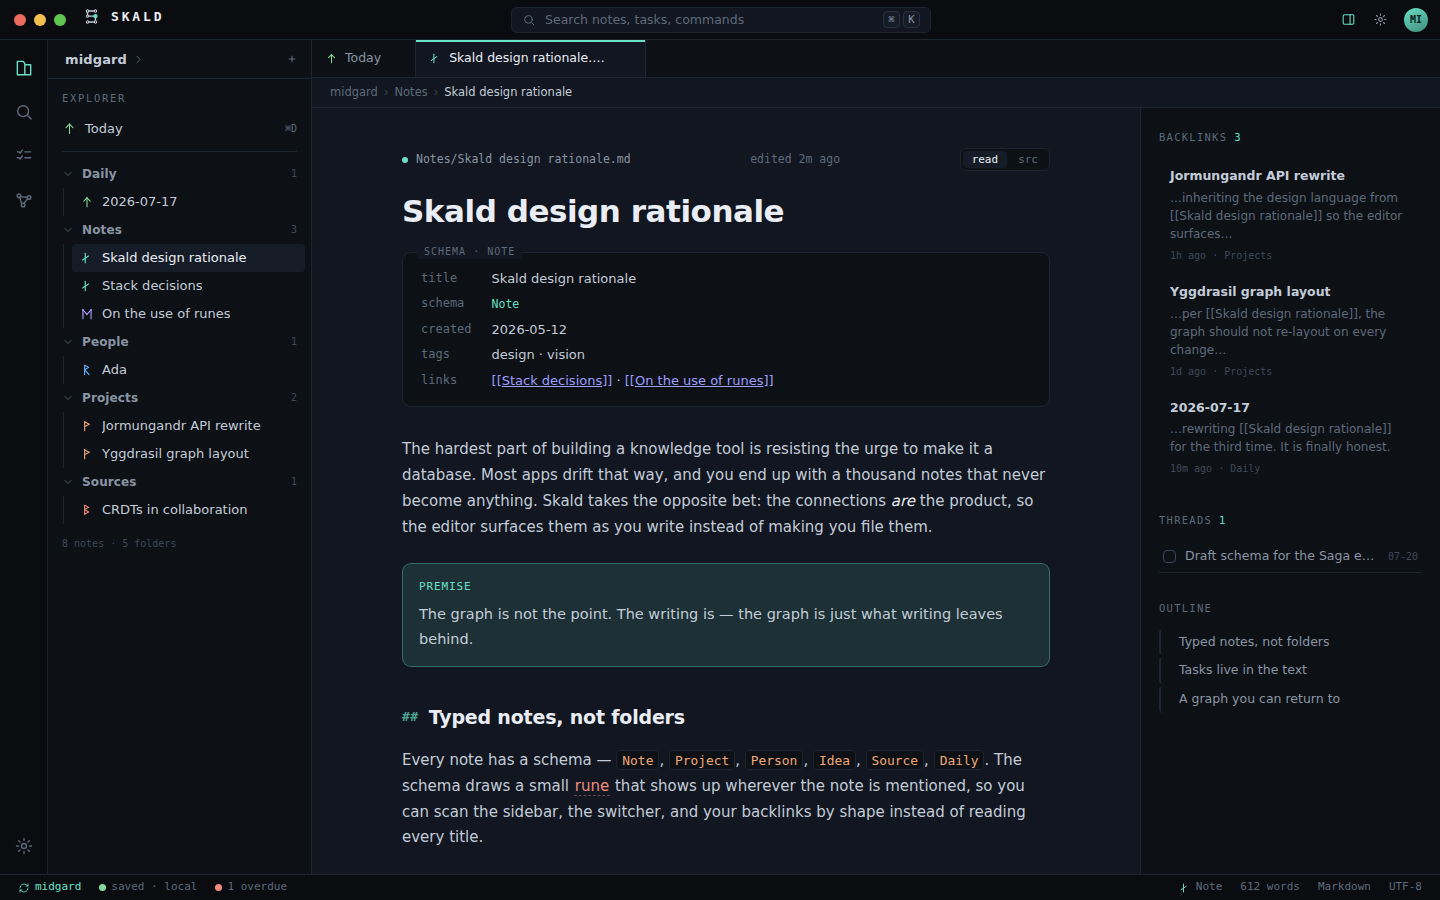
Task: Click the search magnifier icon in search field
Action: click(x=529, y=20)
